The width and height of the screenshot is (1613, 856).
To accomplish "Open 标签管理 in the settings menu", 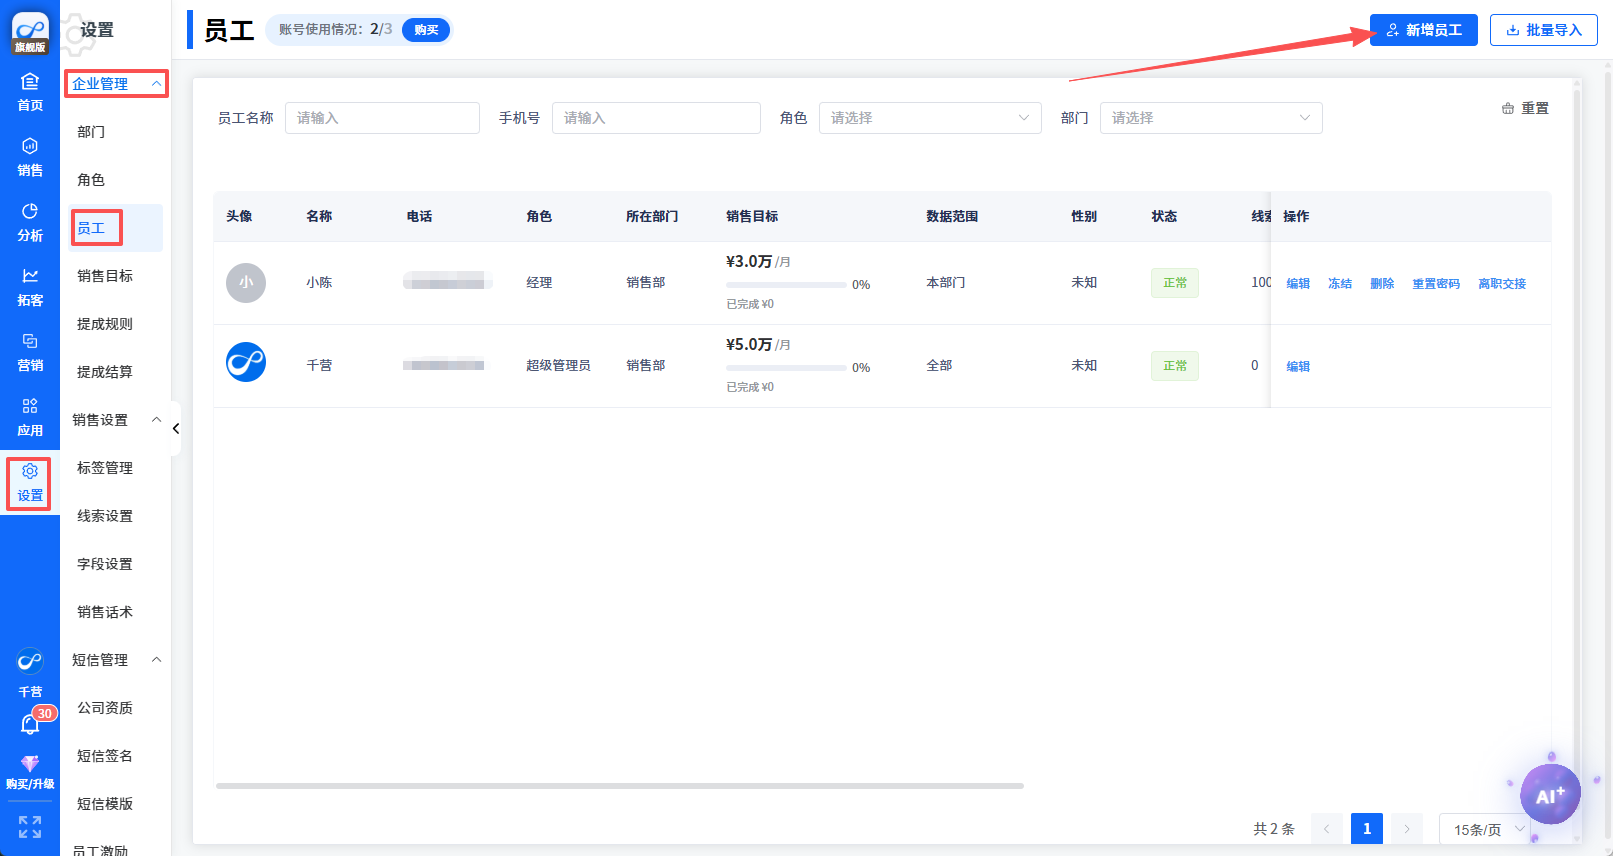I will point(105,468).
